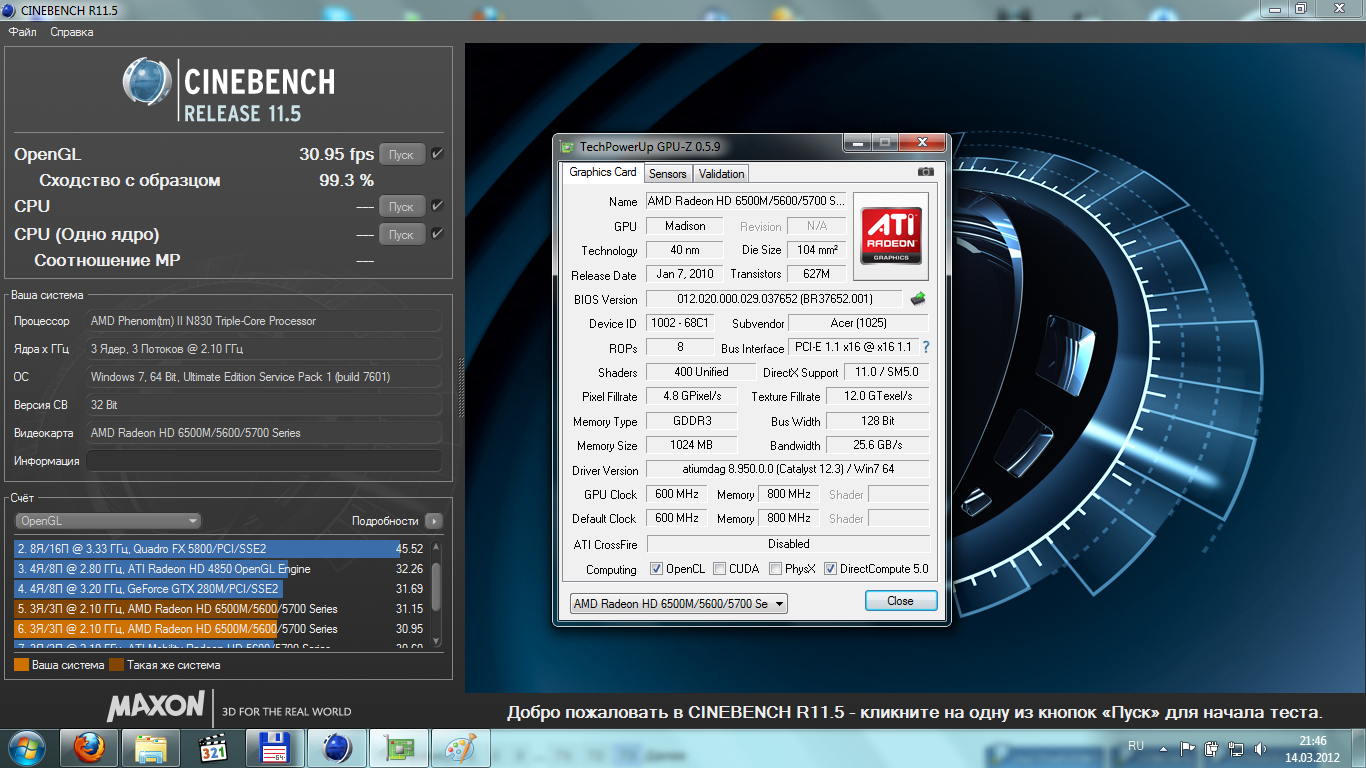
Task: Click the Такая же система brown swatch
Action: point(116,664)
